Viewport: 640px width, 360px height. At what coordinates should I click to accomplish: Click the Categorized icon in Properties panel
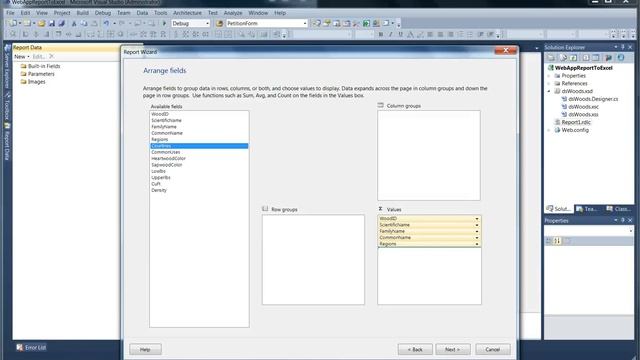(x=549, y=241)
